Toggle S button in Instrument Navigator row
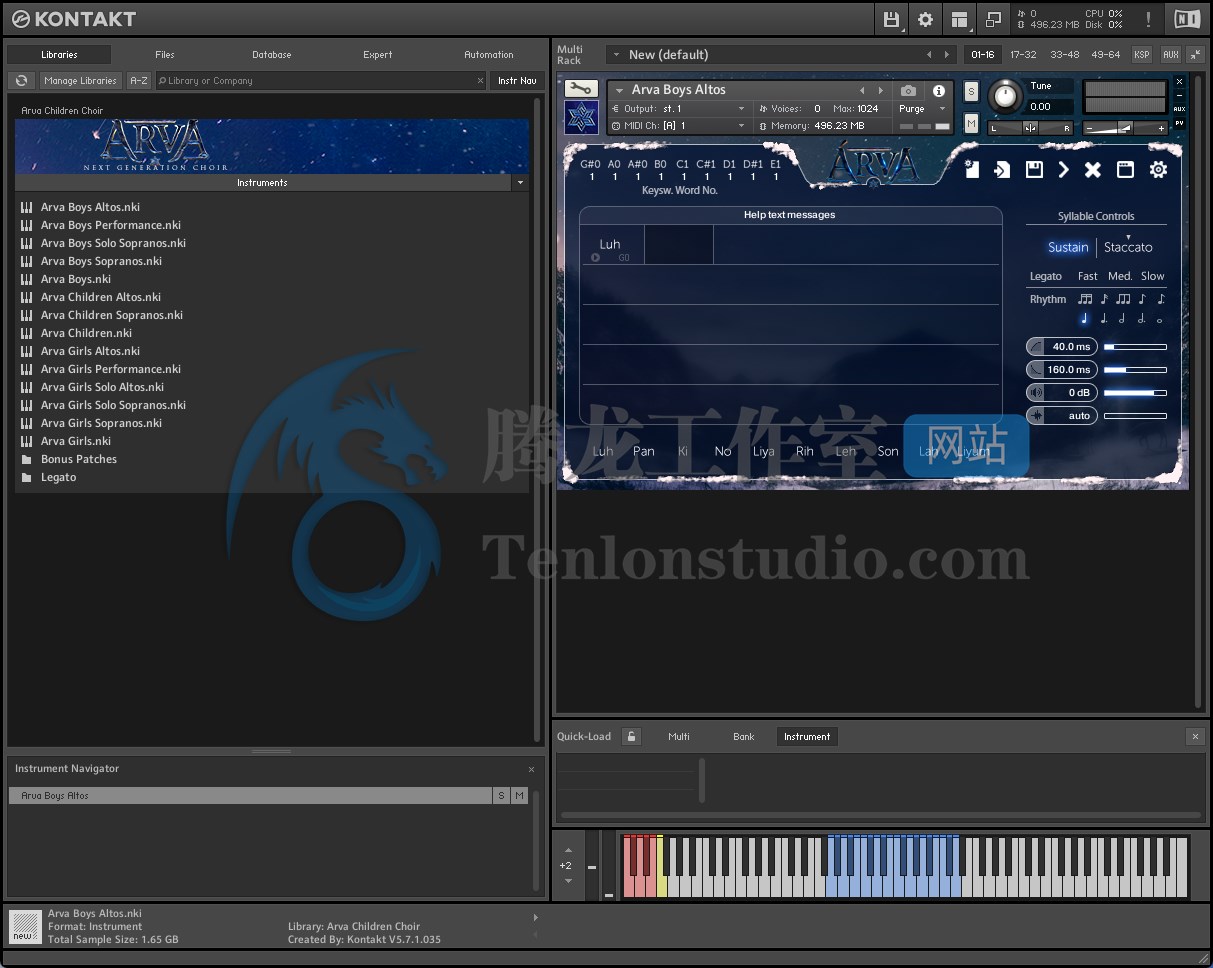Image resolution: width=1213 pixels, height=968 pixels. pyautogui.click(x=500, y=795)
